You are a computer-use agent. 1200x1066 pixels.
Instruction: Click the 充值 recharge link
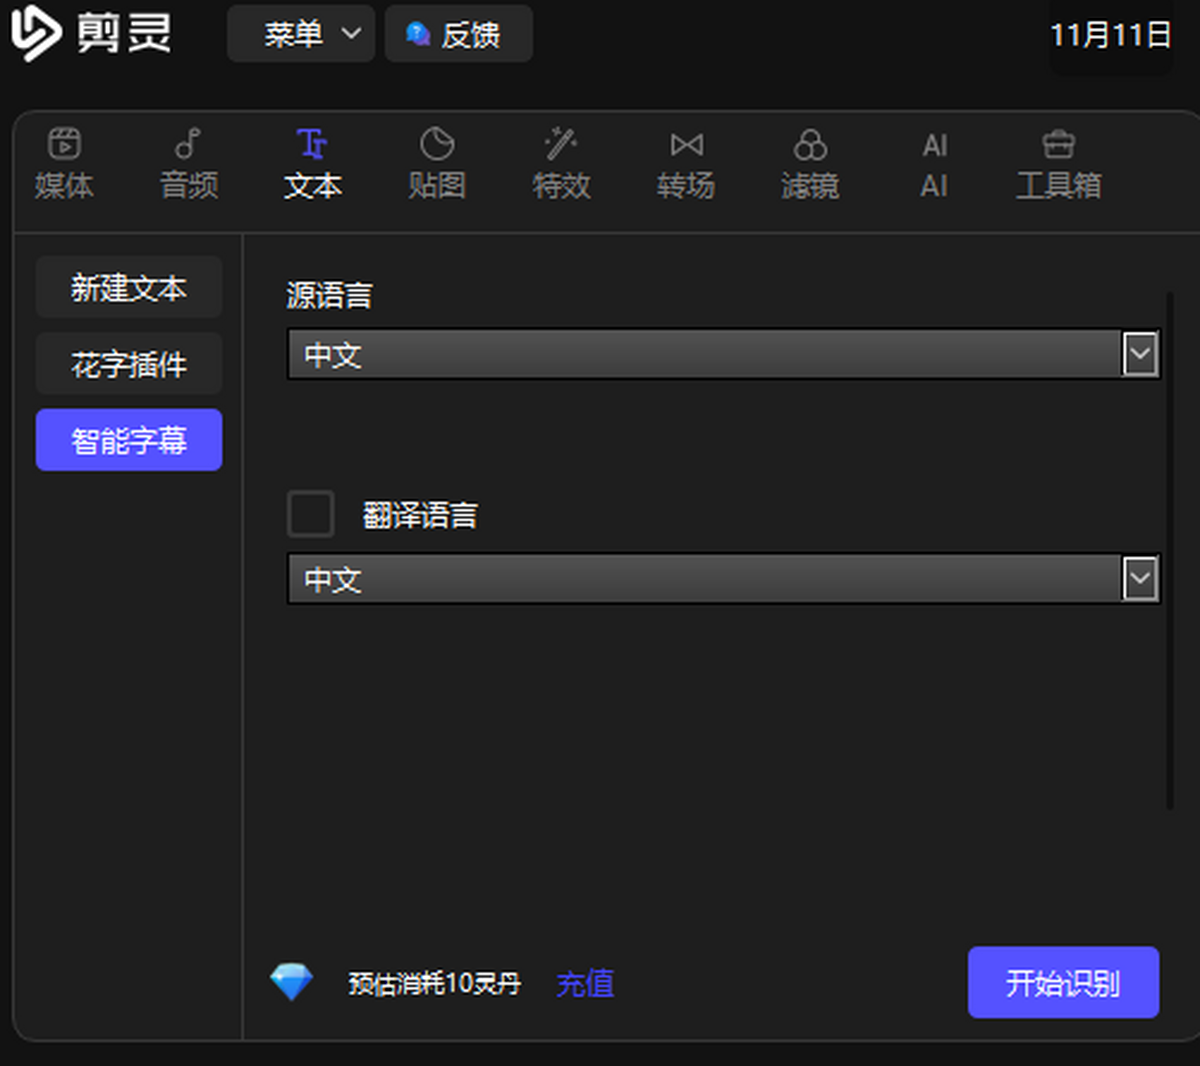tap(585, 984)
